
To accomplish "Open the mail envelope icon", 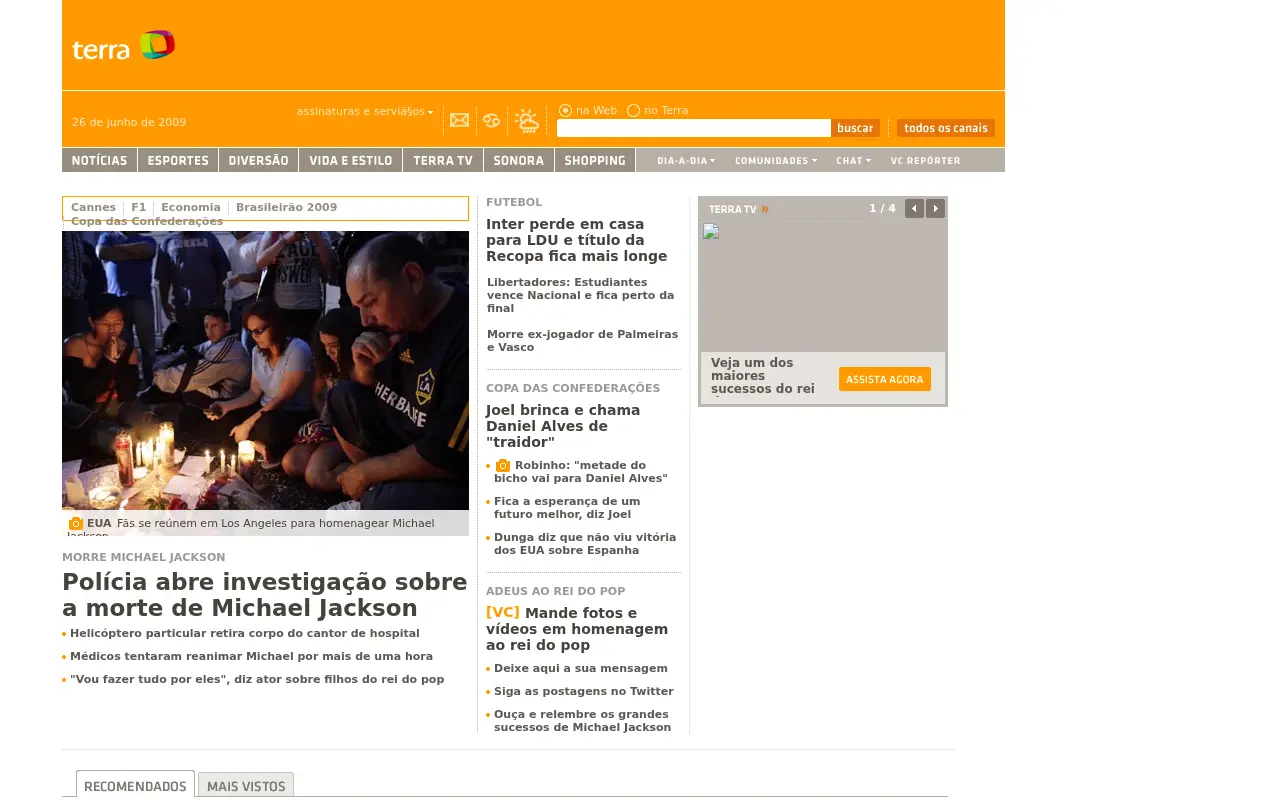I will click(459, 120).
